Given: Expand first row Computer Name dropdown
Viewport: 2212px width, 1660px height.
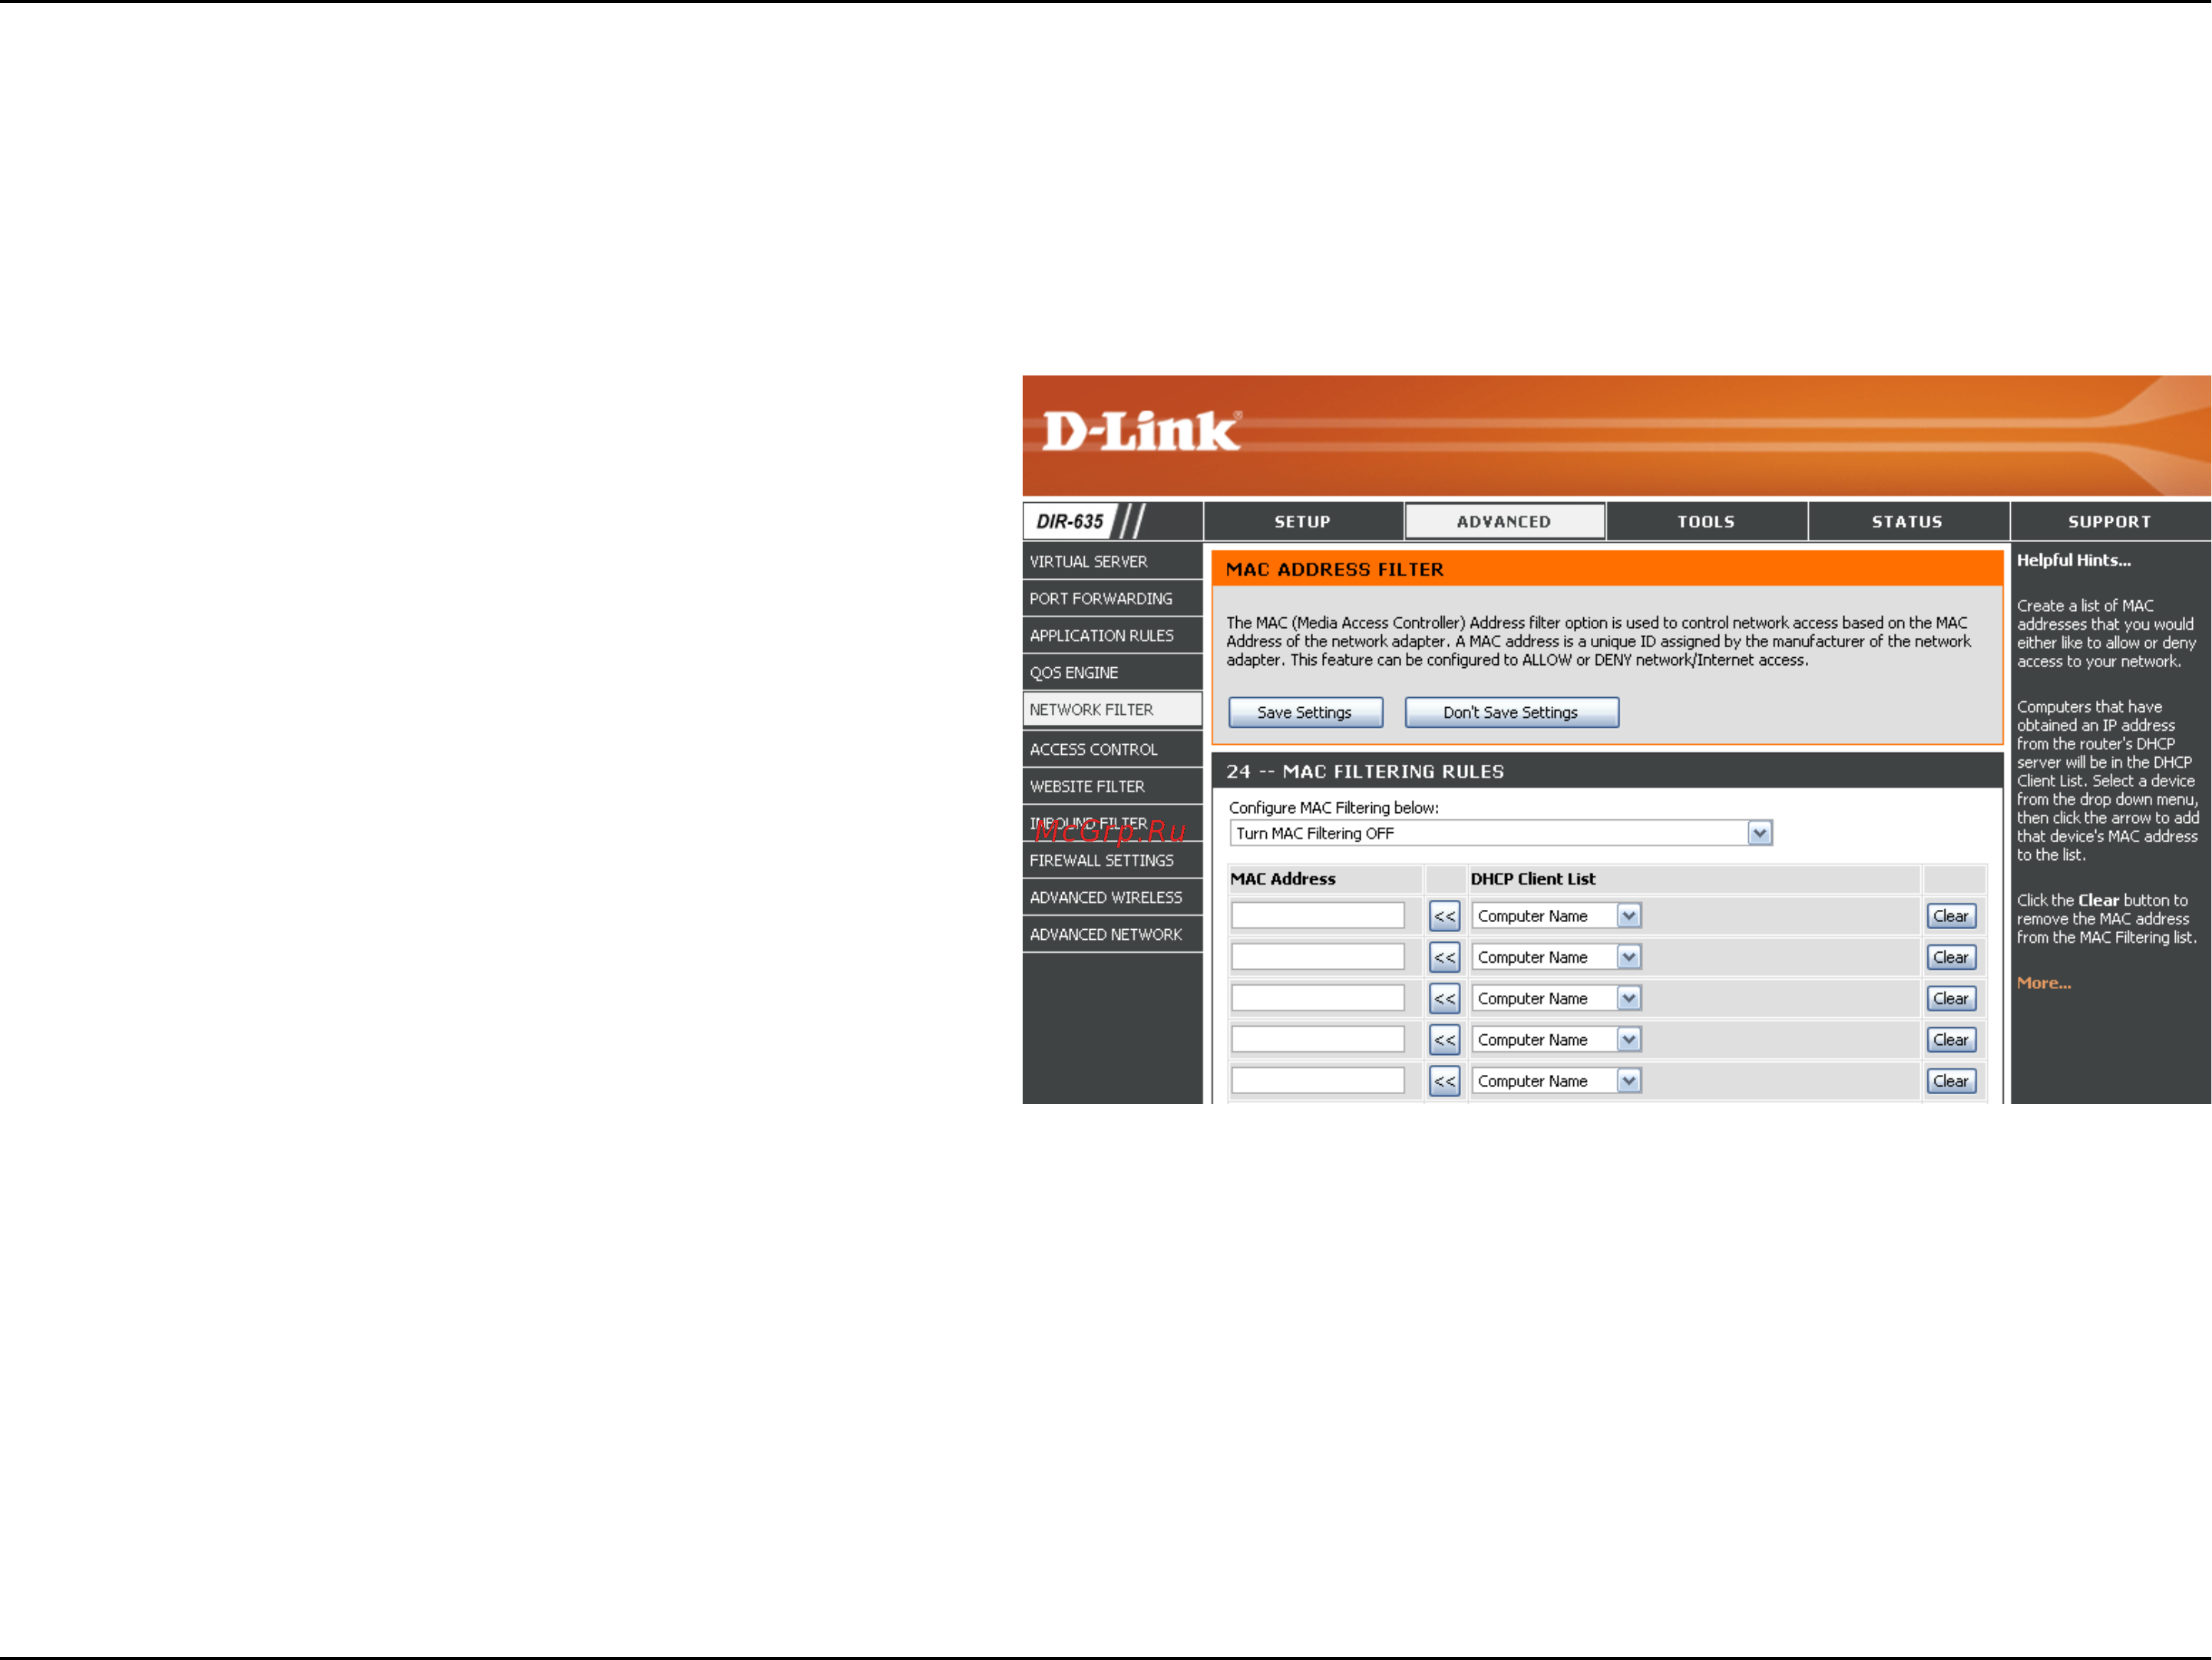Looking at the screenshot, I should tap(1556, 916).
